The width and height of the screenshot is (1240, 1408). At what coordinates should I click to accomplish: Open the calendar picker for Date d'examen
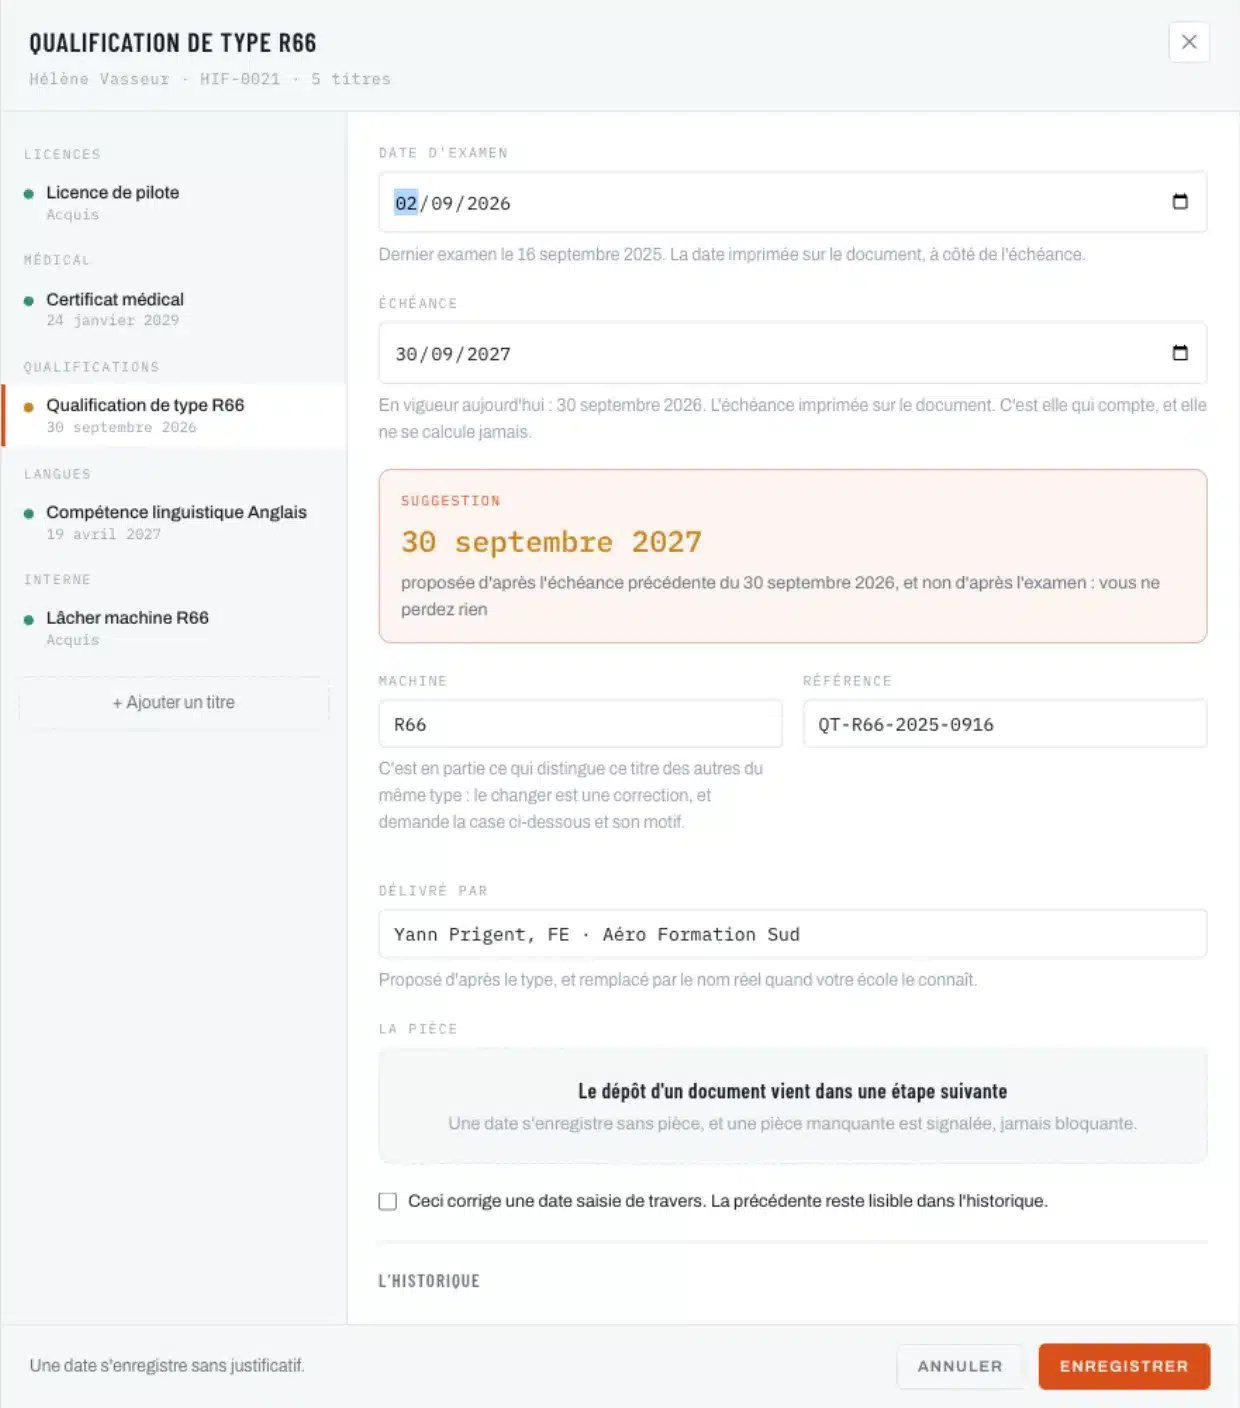click(x=1180, y=202)
